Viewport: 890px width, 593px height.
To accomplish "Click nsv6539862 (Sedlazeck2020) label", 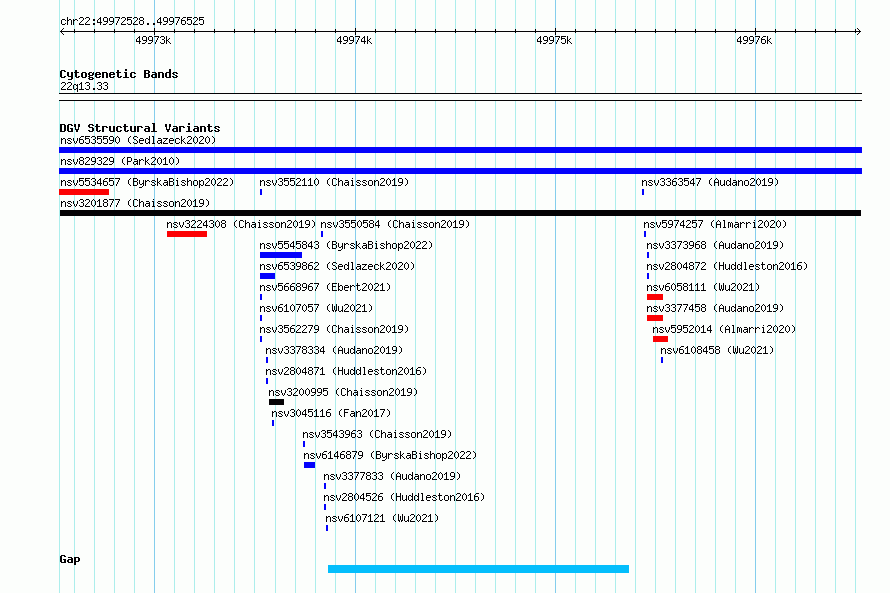I will click(x=337, y=266).
